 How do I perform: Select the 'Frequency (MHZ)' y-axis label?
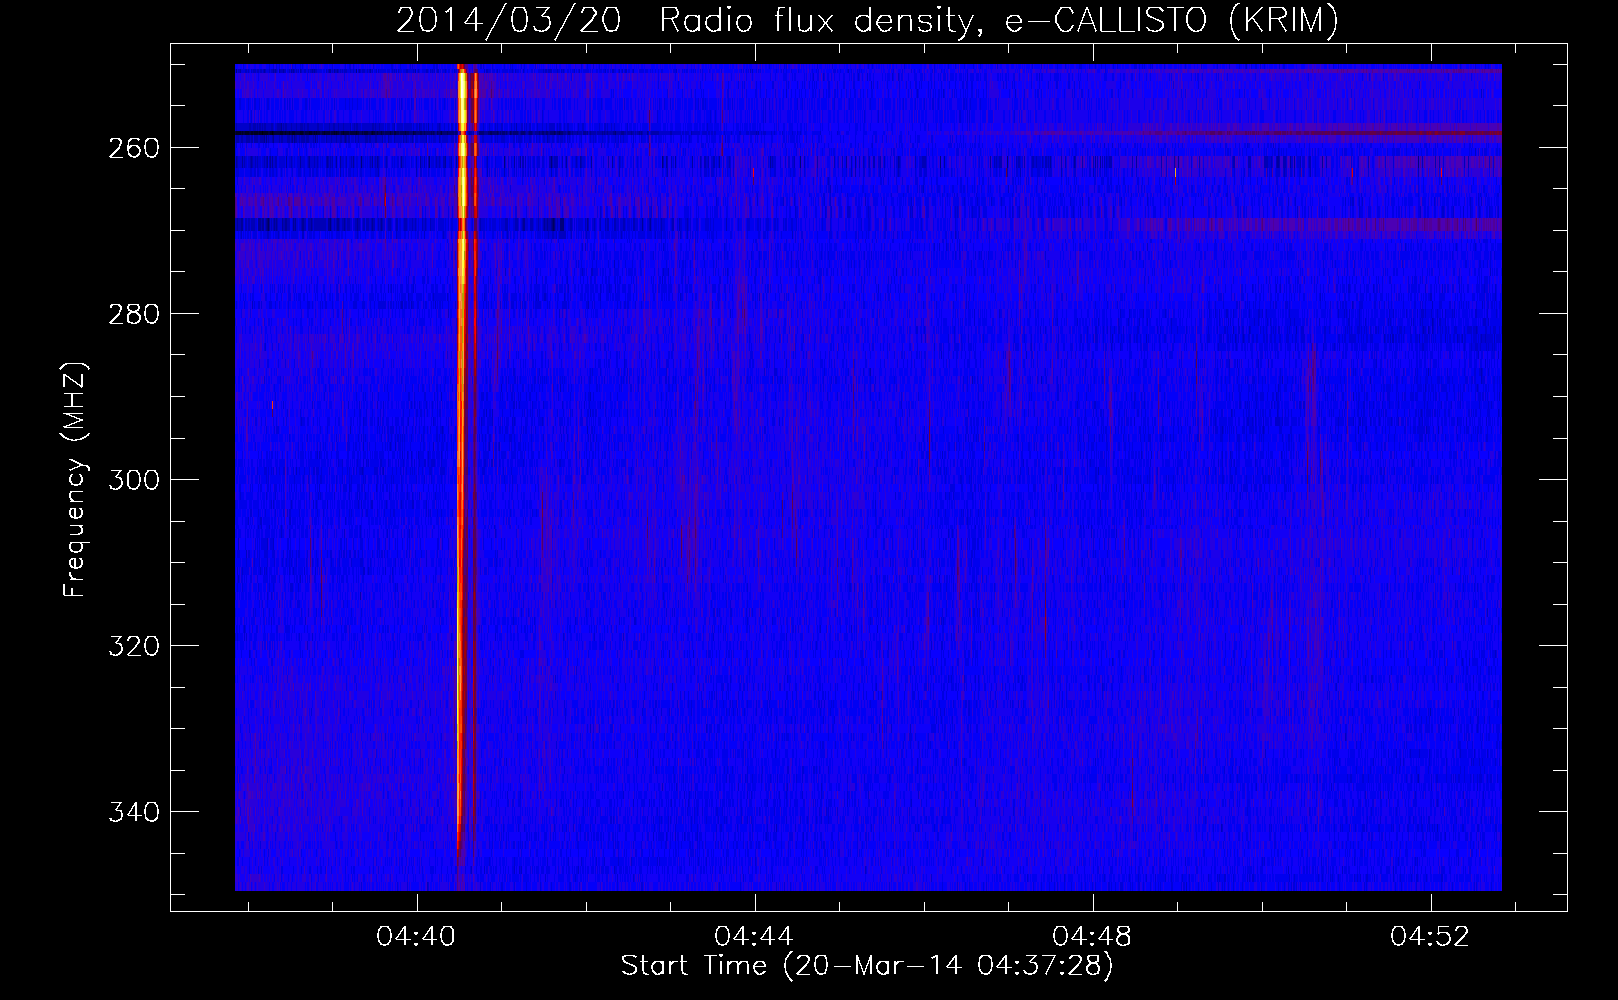point(75,479)
